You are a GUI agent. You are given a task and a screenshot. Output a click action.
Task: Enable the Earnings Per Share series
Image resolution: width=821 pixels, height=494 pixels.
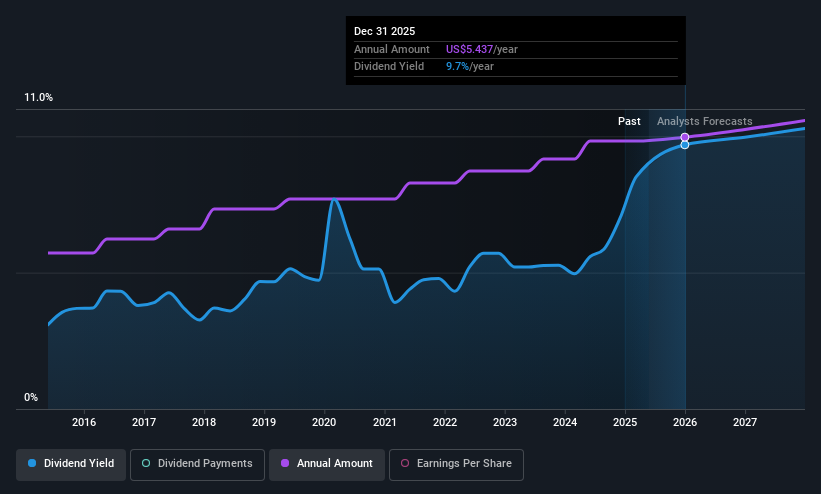tap(456, 464)
